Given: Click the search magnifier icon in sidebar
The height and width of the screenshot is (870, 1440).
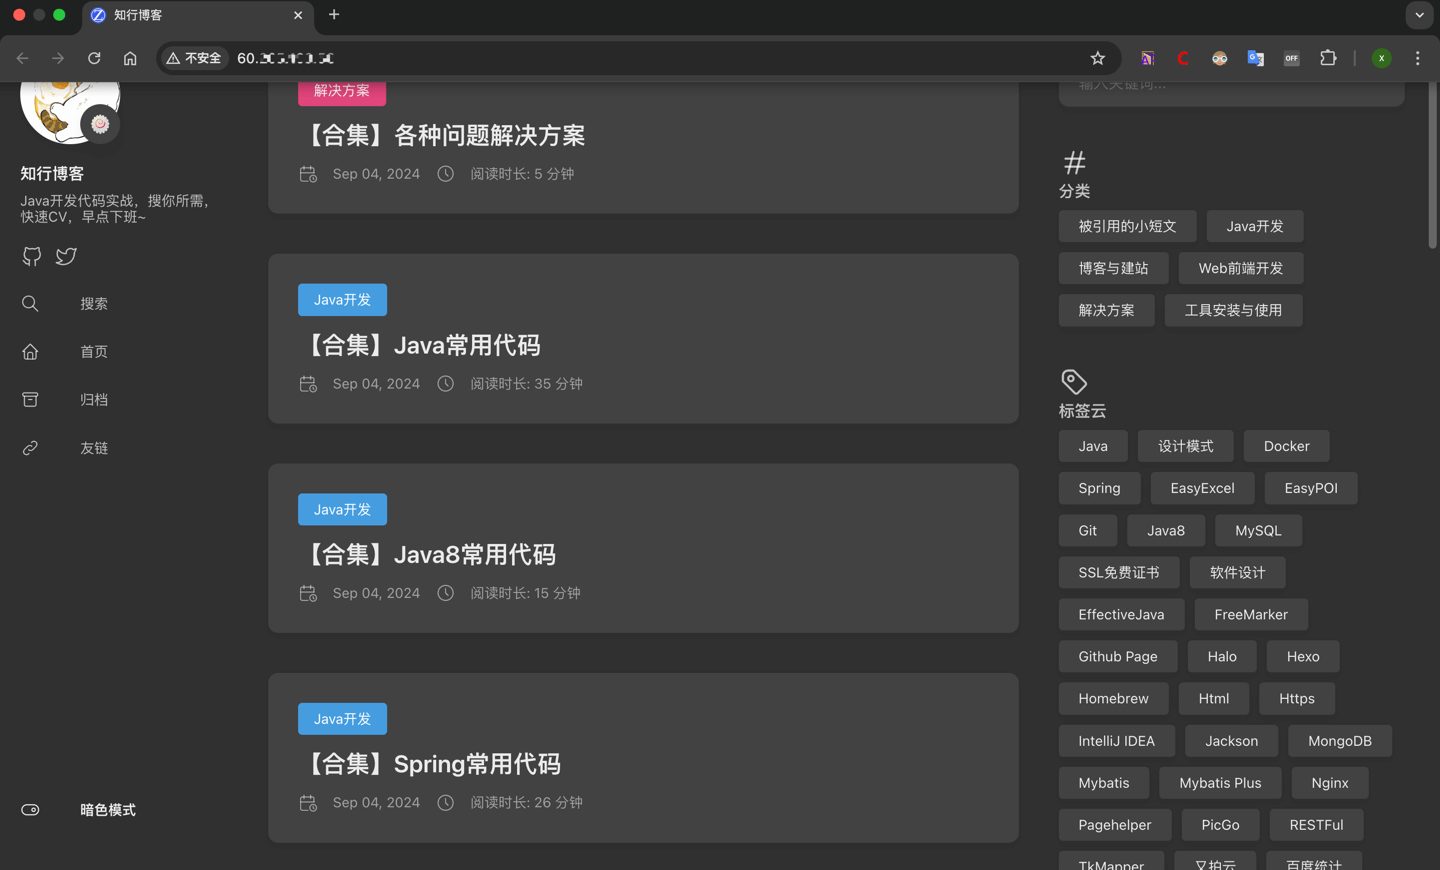Looking at the screenshot, I should click(x=30, y=303).
